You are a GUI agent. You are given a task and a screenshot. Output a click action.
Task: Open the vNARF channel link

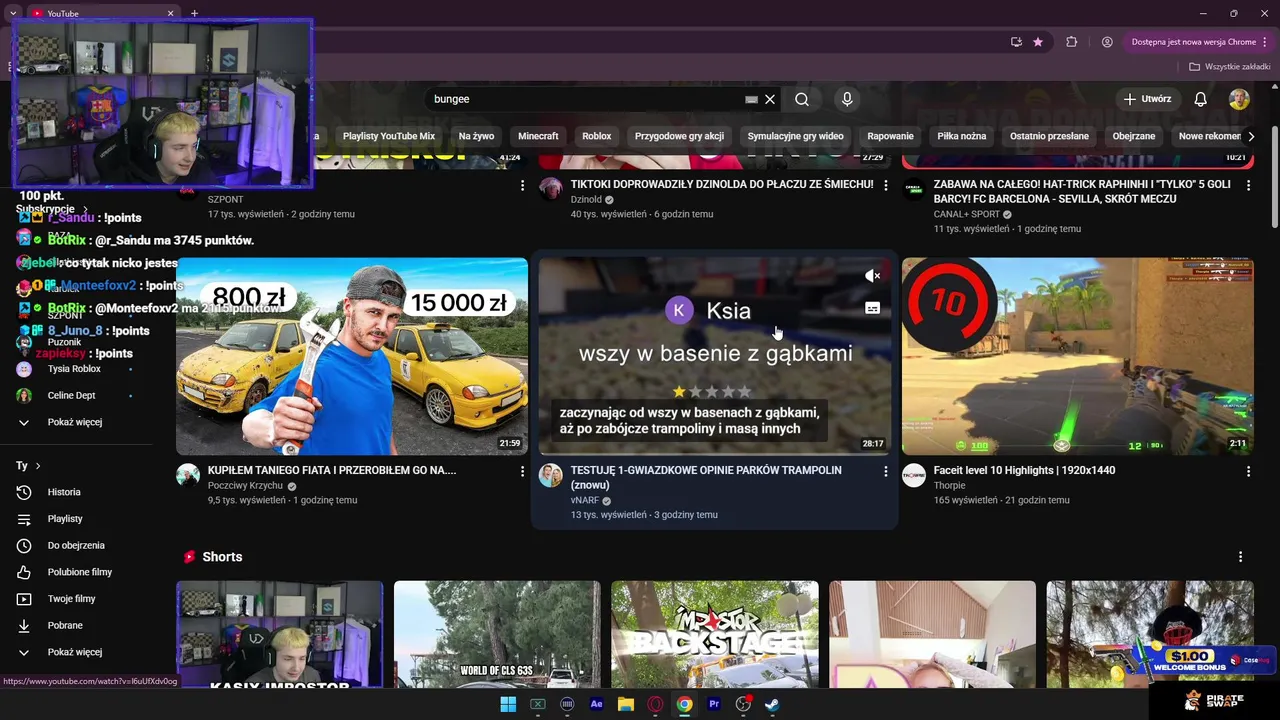[x=585, y=501]
